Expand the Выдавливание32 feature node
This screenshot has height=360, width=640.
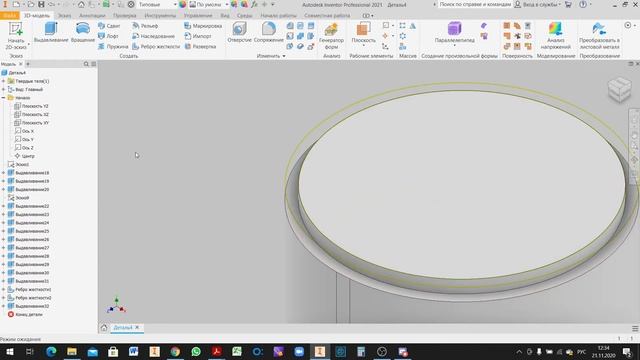coord(4,306)
